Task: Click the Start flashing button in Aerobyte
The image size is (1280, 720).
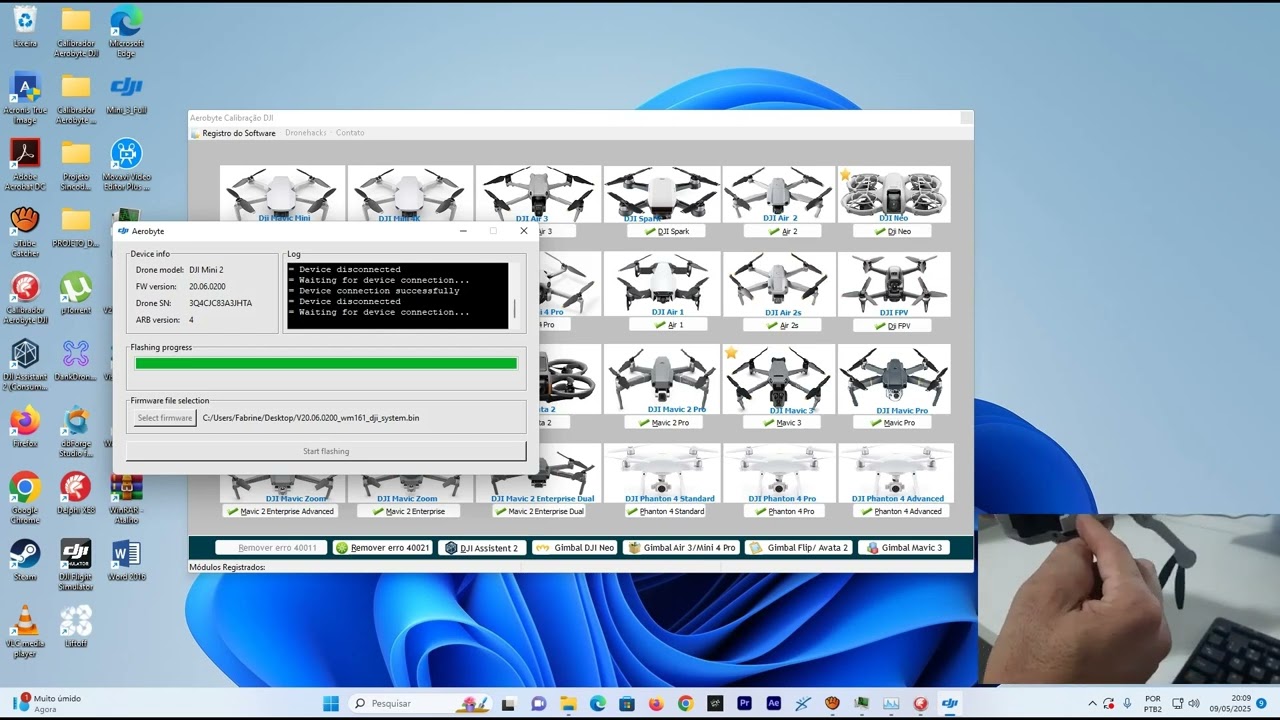Action: 326,451
